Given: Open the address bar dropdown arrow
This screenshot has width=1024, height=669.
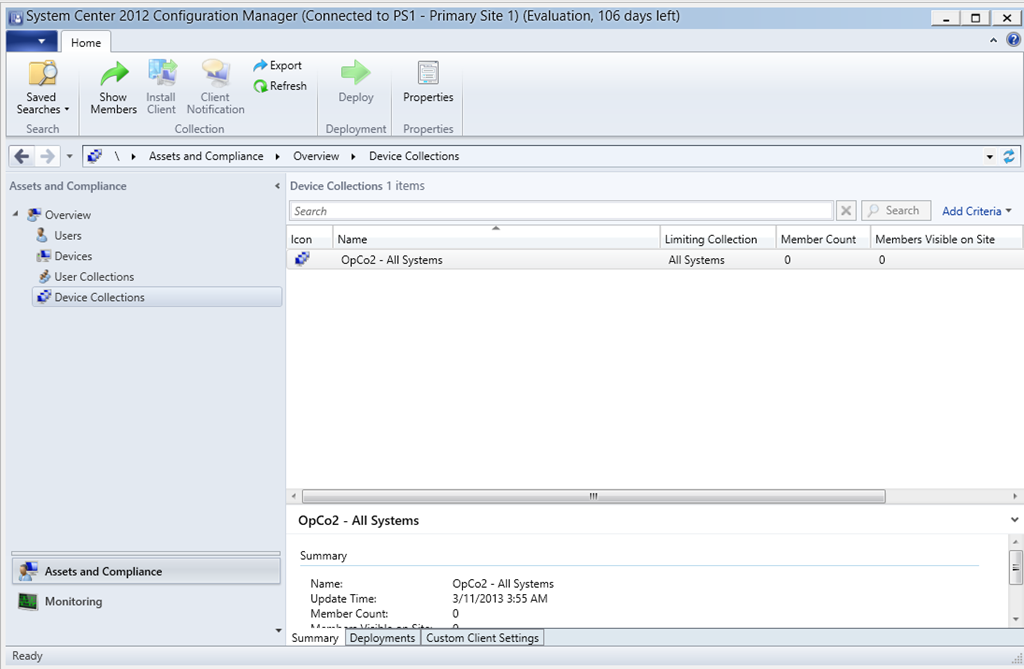Looking at the screenshot, I should tap(989, 157).
